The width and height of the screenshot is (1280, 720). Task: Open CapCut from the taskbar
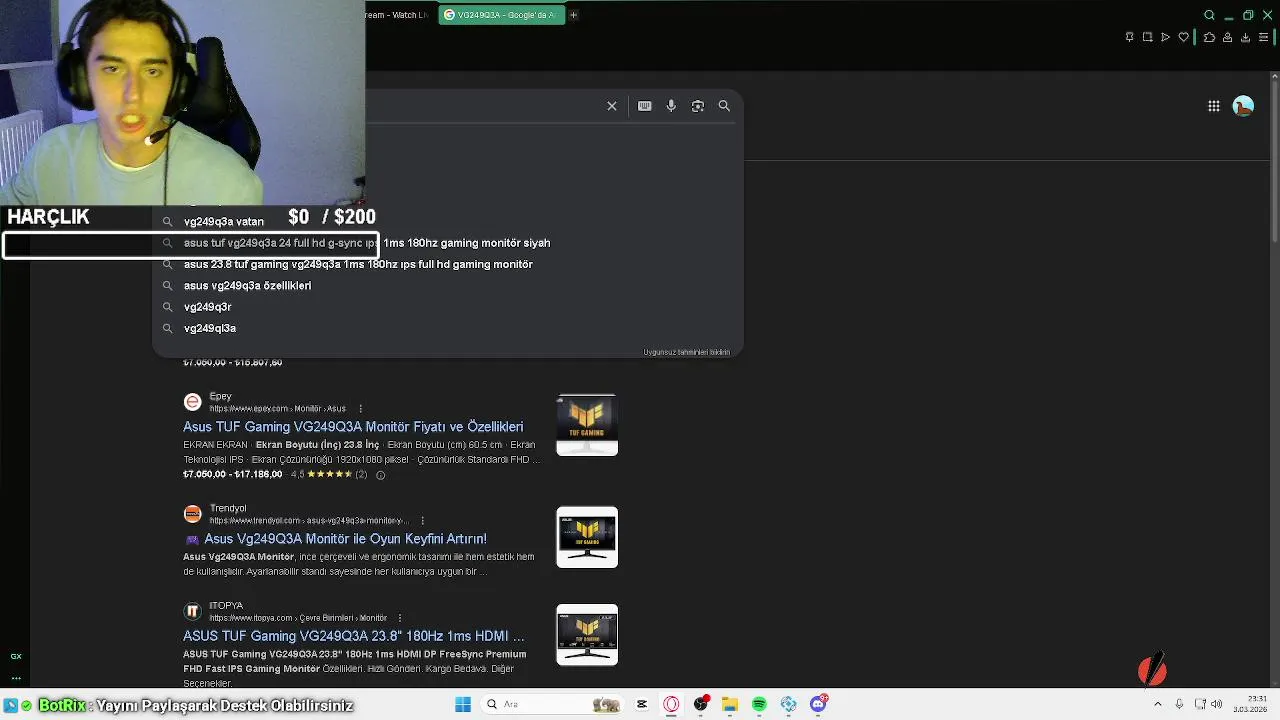642,704
